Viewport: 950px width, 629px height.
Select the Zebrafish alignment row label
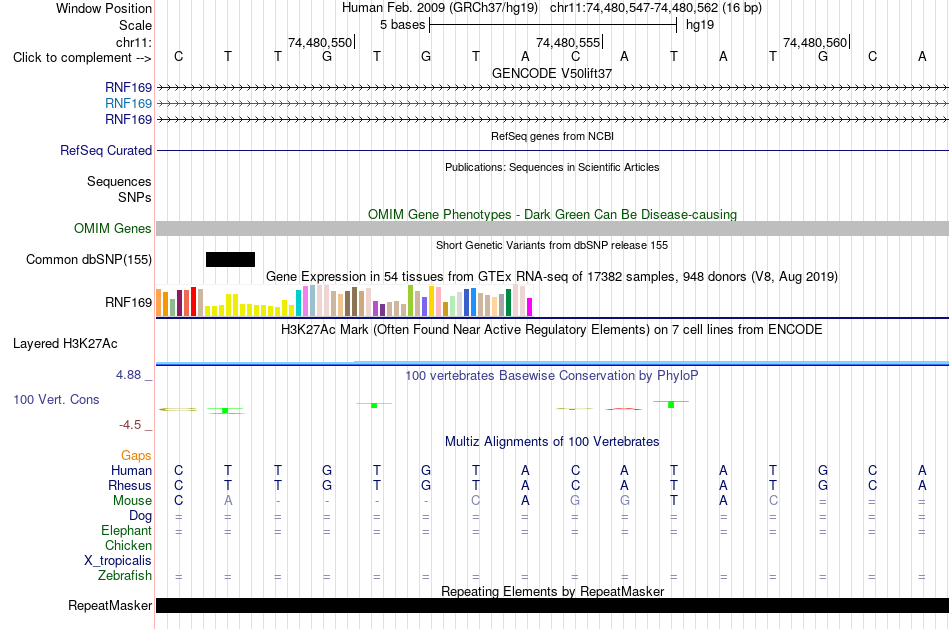coord(125,576)
